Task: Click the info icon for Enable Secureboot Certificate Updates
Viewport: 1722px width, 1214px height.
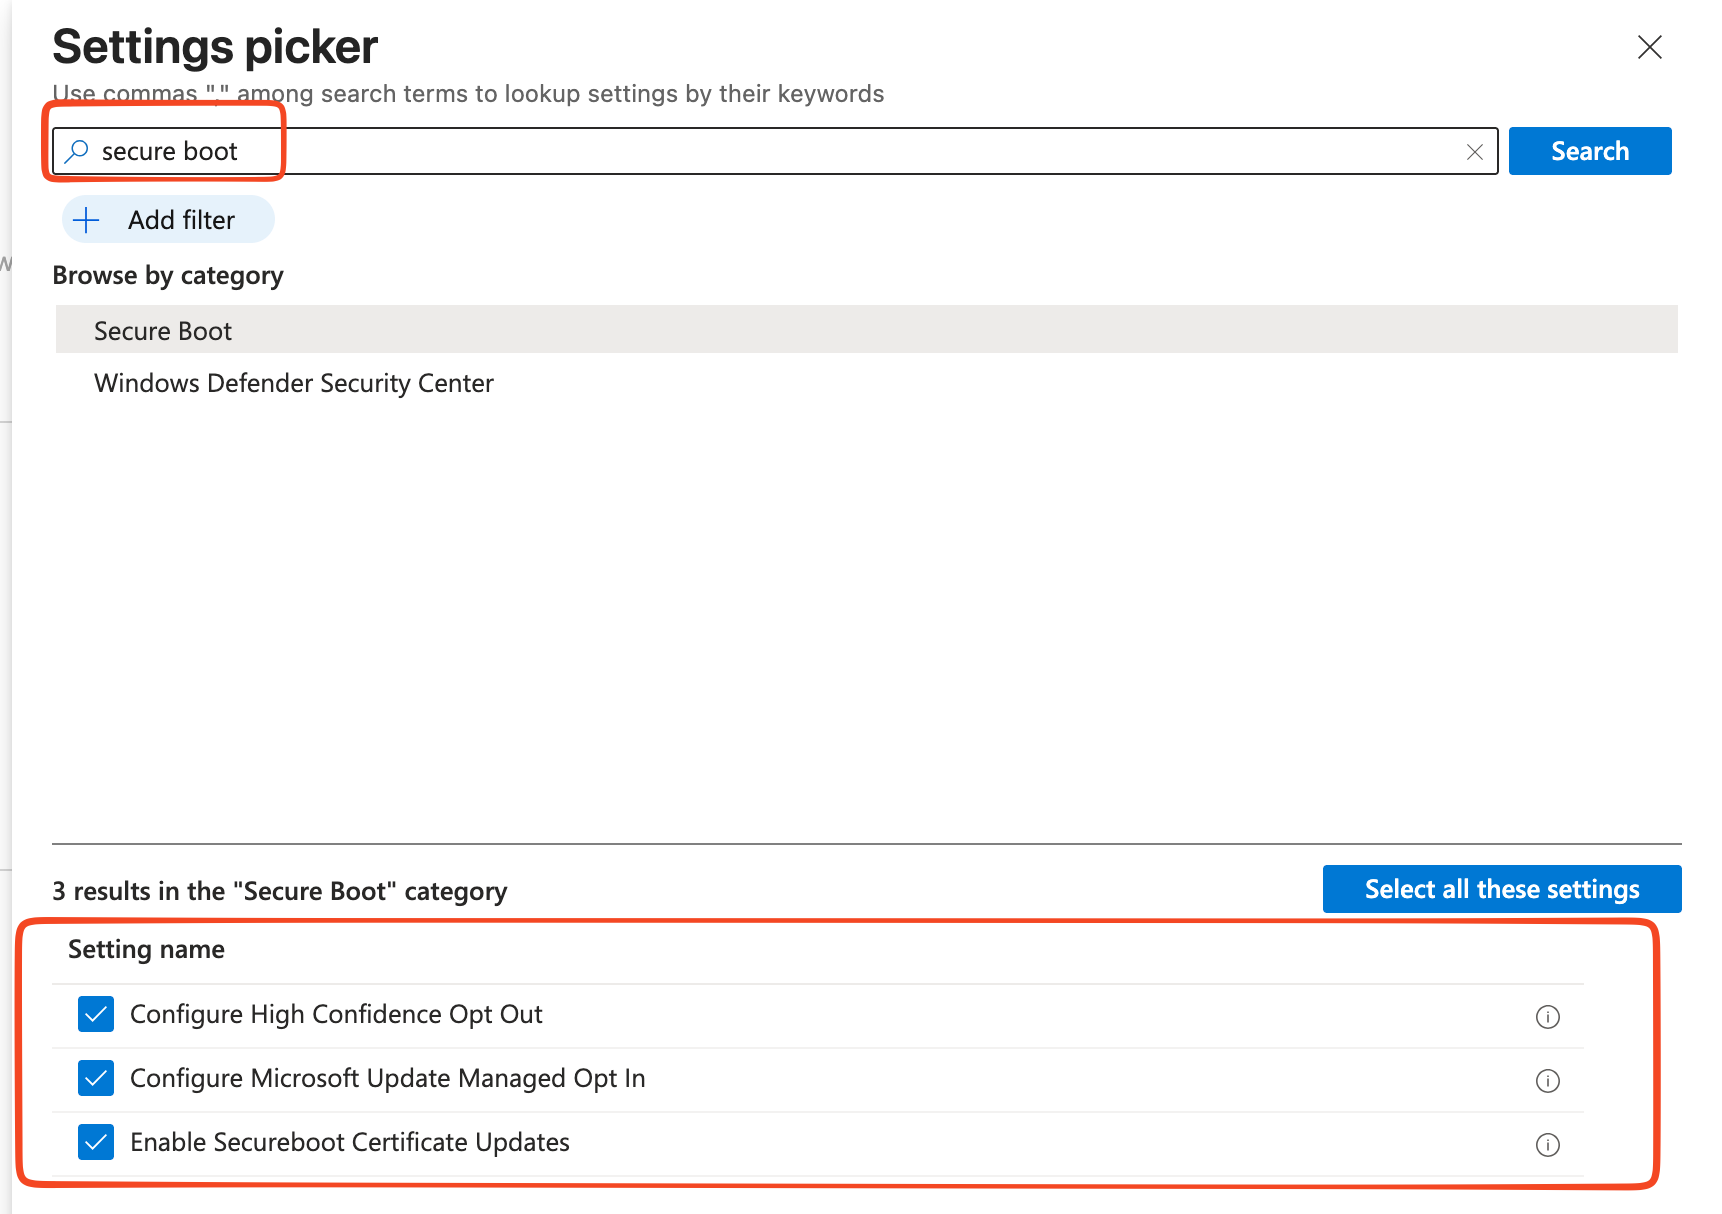Action: coord(1547,1145)
